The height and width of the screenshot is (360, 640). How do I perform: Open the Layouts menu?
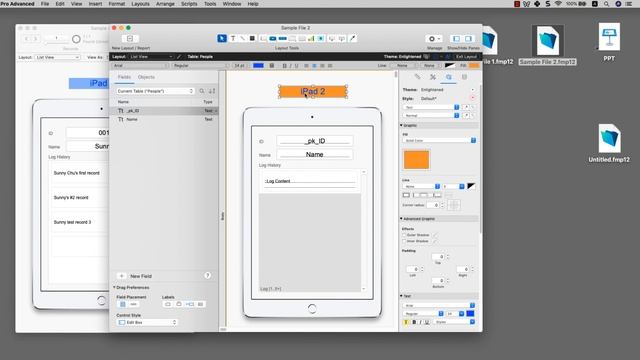(140, 4)
